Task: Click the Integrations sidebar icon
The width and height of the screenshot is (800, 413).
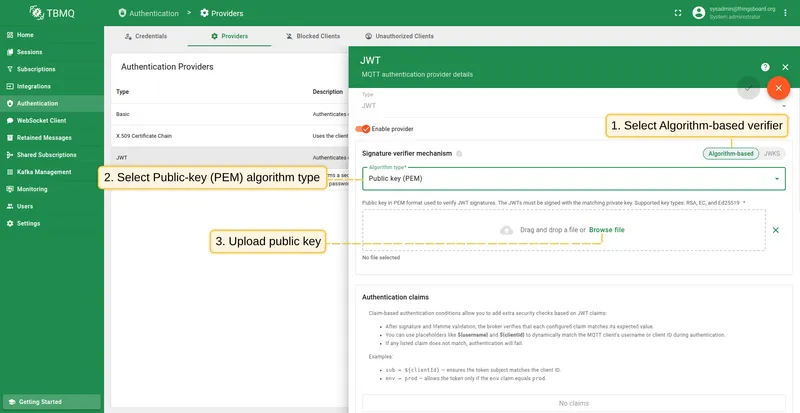Action: (x=10, y=86)
